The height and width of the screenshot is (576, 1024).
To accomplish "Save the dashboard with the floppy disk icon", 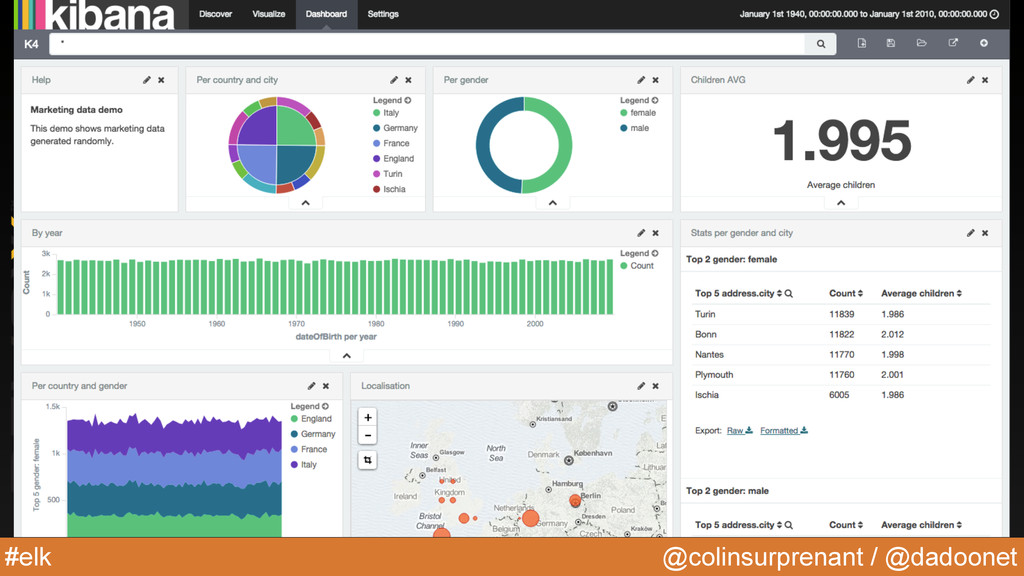I will 891,43.
